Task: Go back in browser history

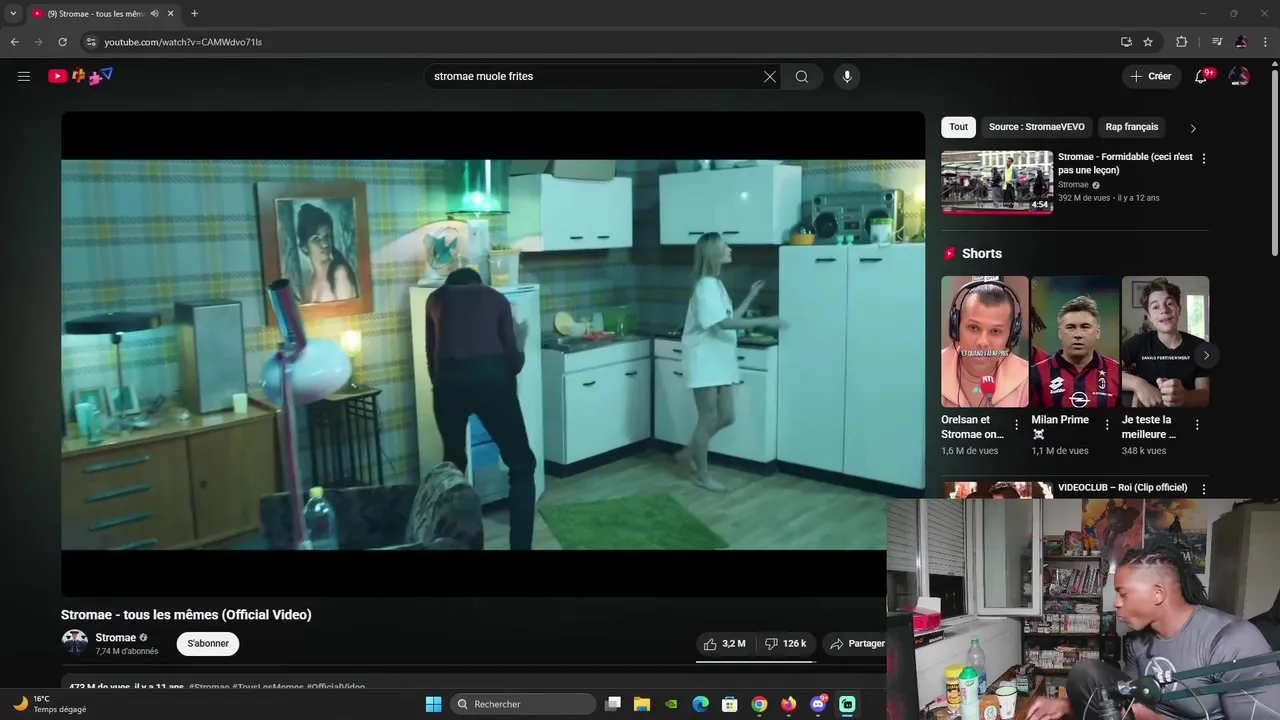Action: coord(15,42)
